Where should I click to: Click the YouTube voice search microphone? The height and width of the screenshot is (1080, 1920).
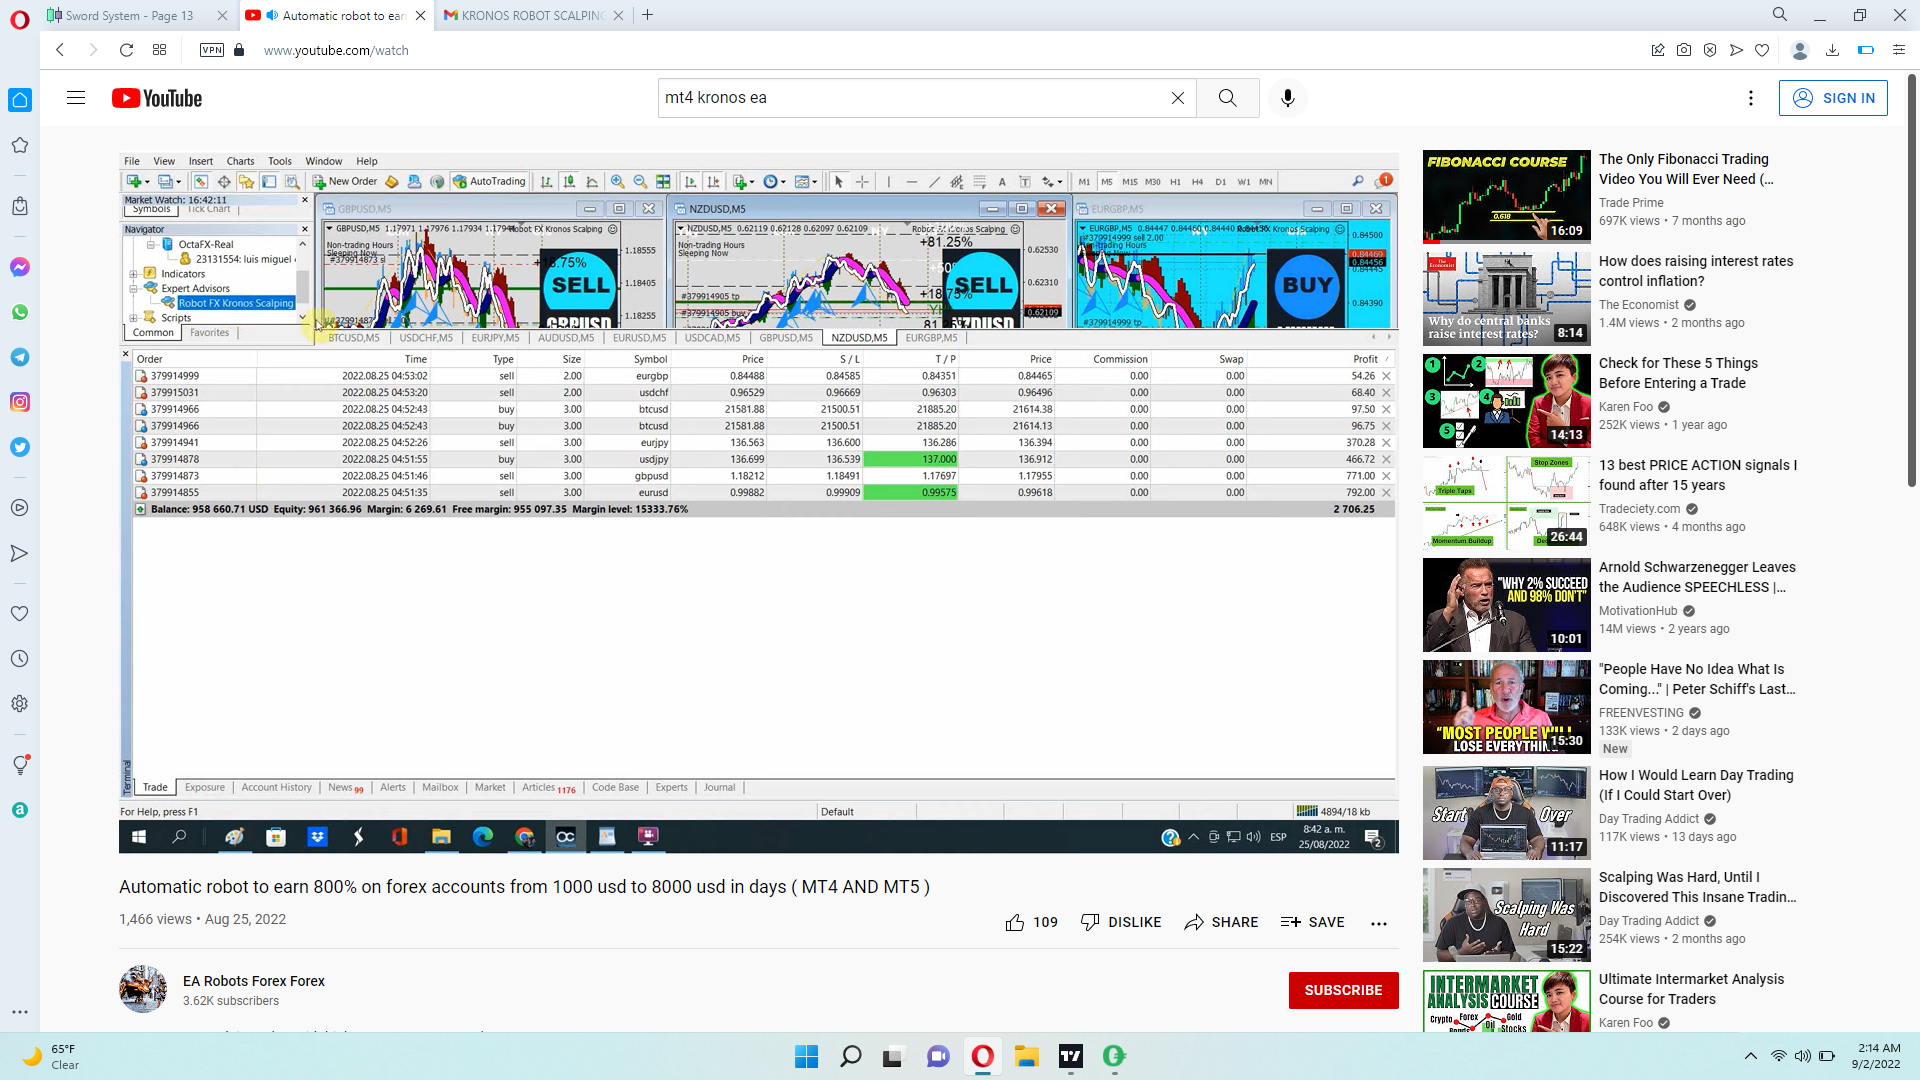click(1287, 98)
